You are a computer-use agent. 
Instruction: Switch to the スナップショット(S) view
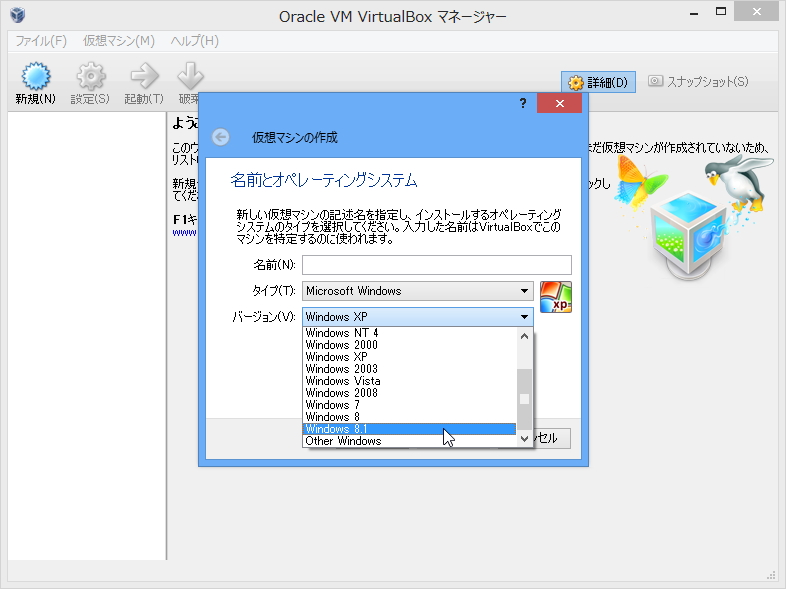[698, 81]
